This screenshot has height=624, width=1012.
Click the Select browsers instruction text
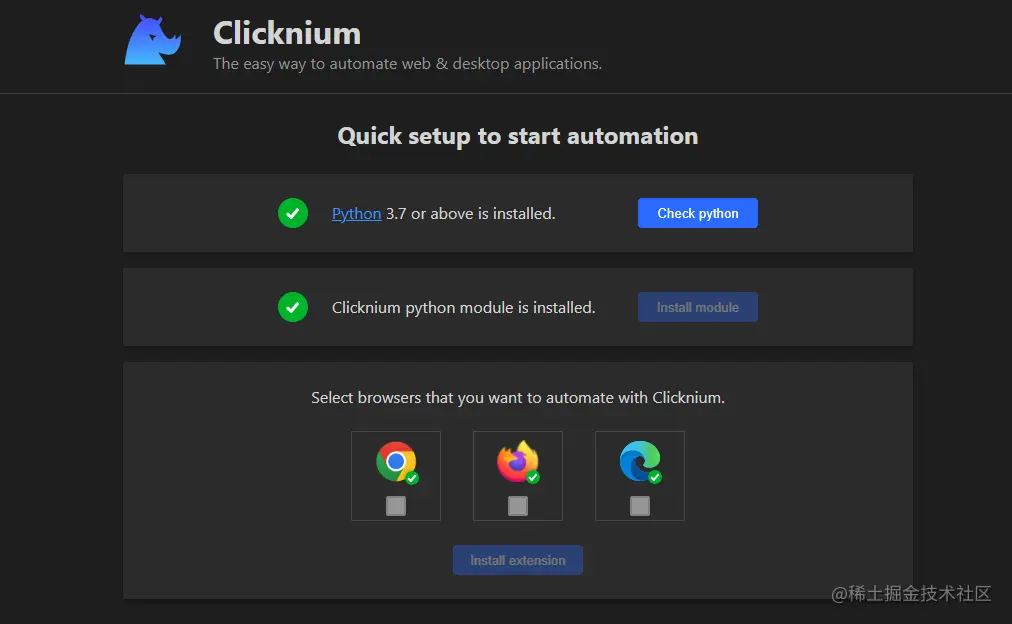click(x=517, y=397)
